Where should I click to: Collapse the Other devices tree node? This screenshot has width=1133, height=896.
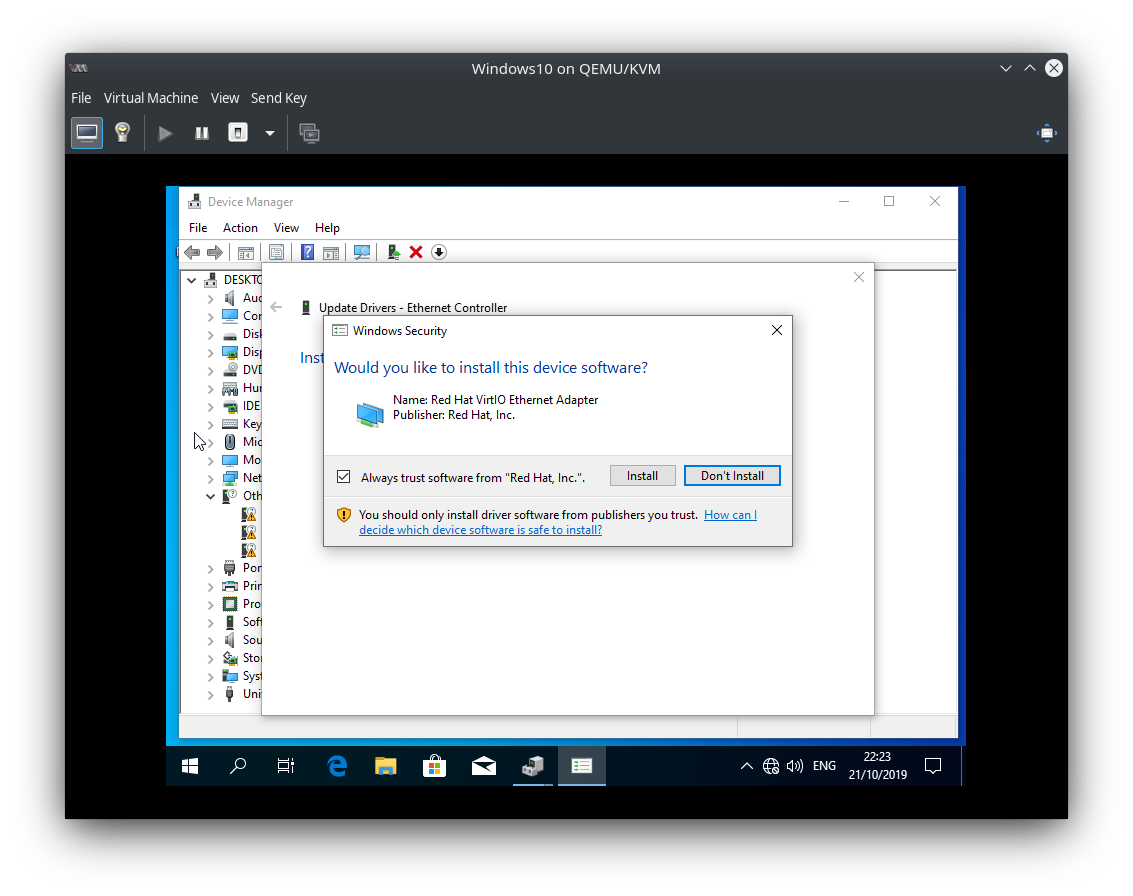[210, 496]
